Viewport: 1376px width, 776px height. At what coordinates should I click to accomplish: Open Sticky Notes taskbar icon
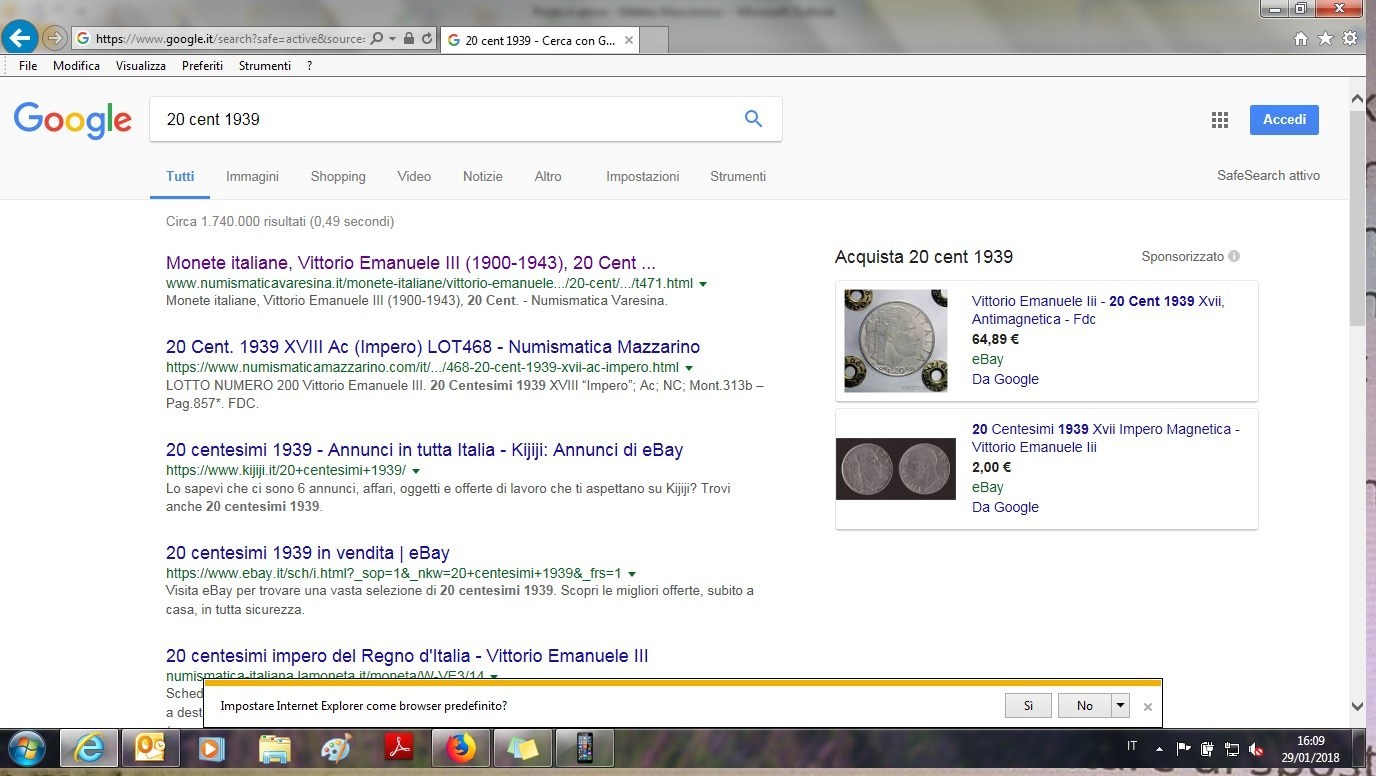(523, 748)
